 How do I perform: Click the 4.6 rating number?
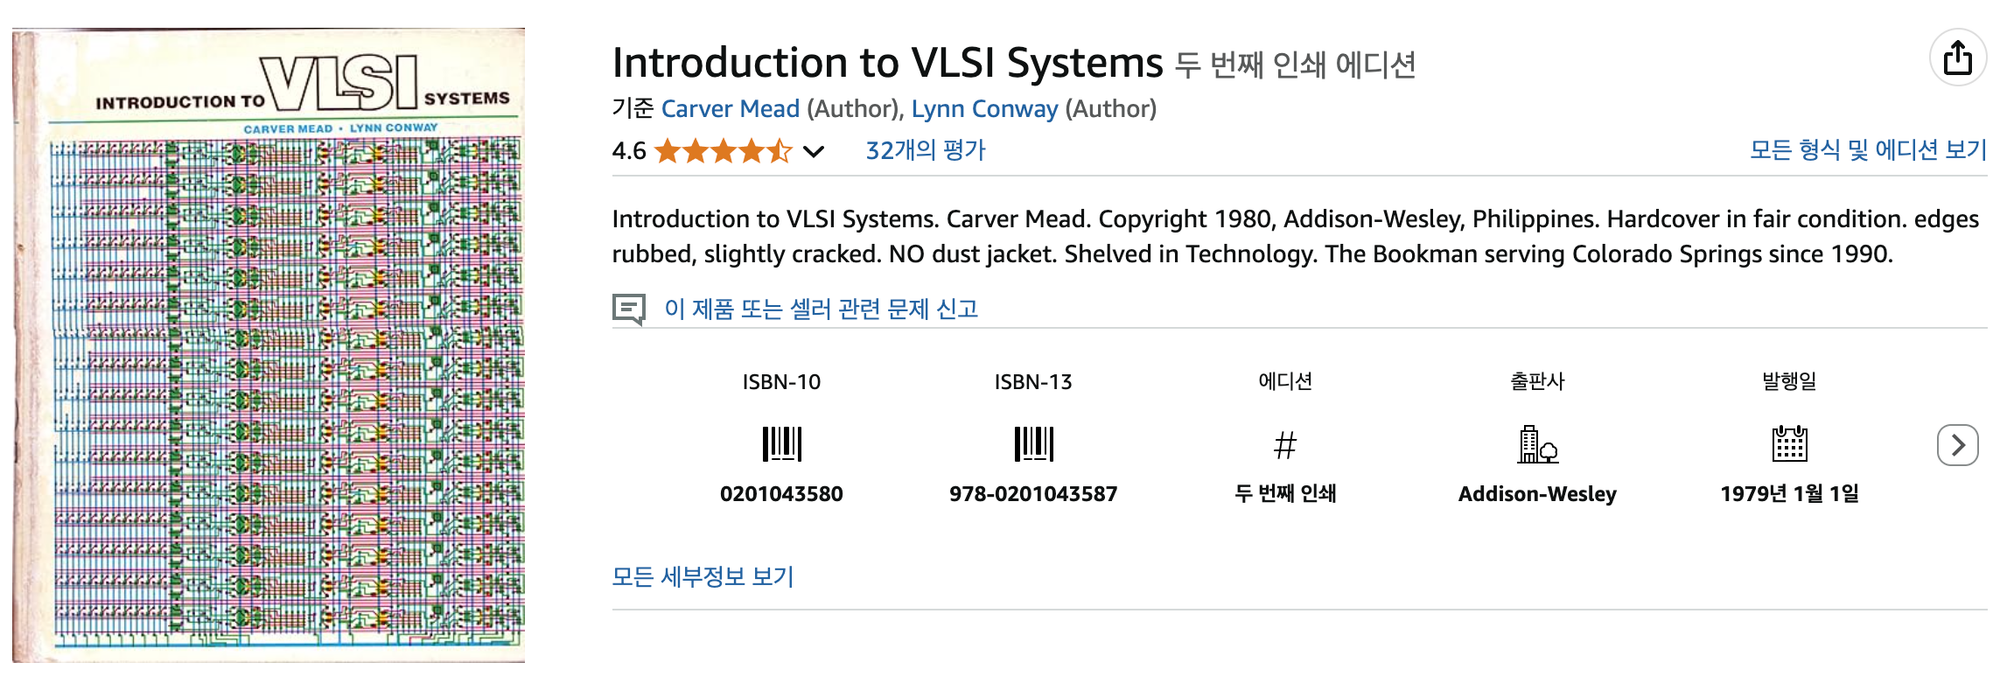click(627, 150)
